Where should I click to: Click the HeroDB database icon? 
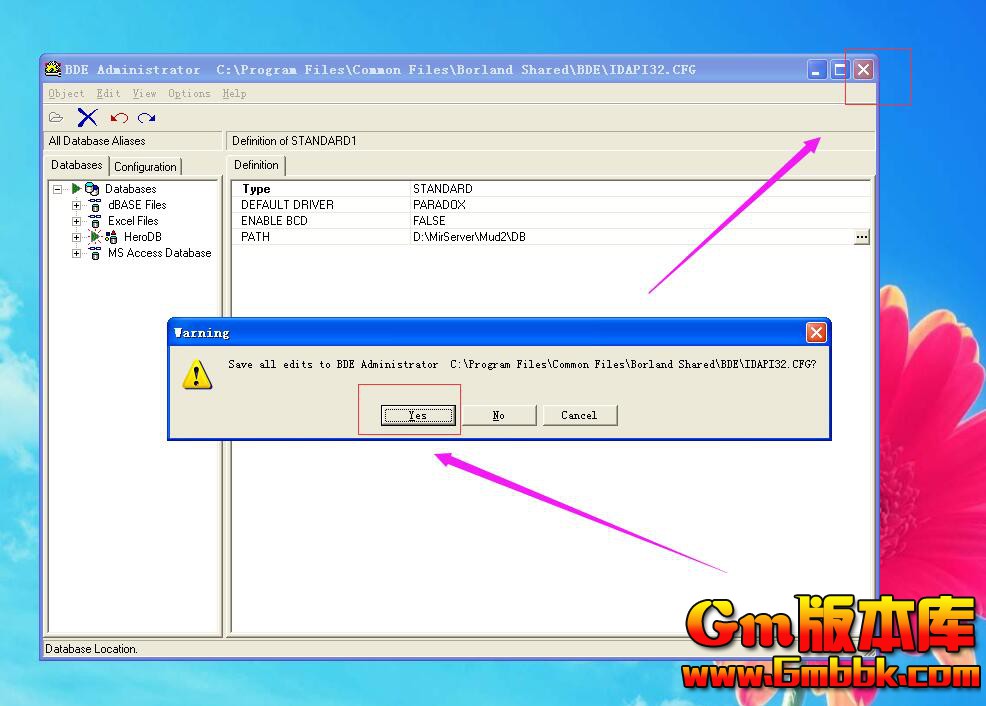tap(111, 237)
